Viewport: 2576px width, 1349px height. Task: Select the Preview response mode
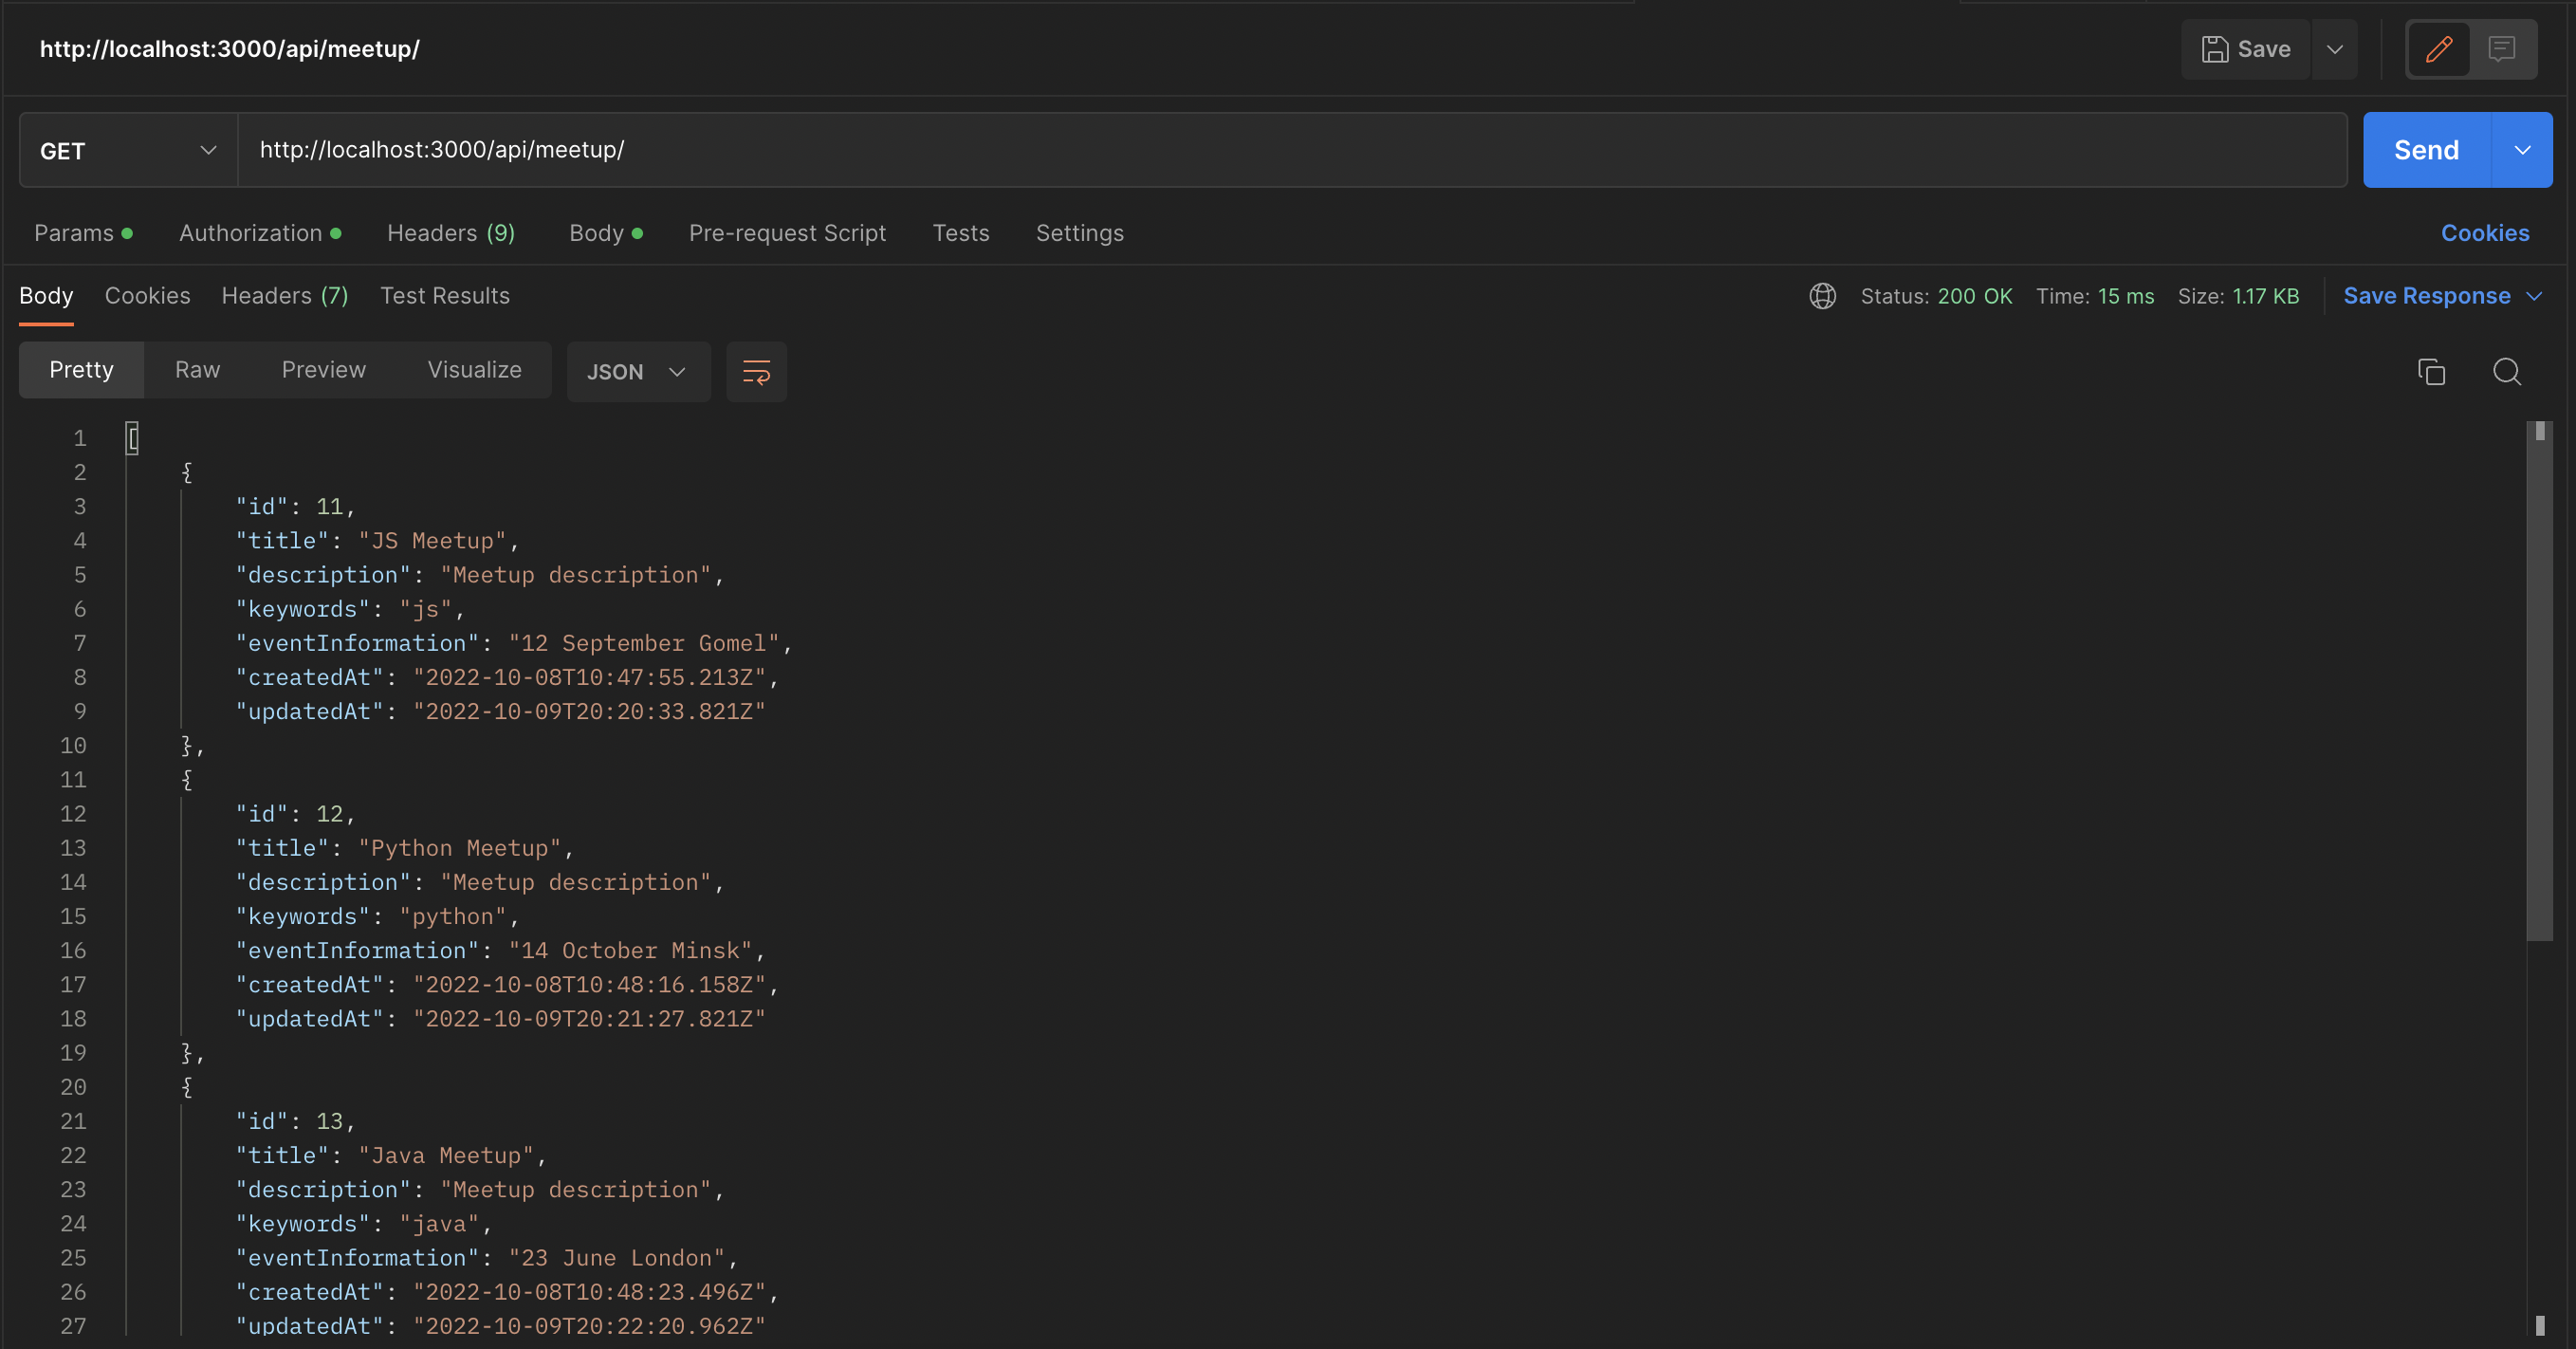click(x=323, y=369)
